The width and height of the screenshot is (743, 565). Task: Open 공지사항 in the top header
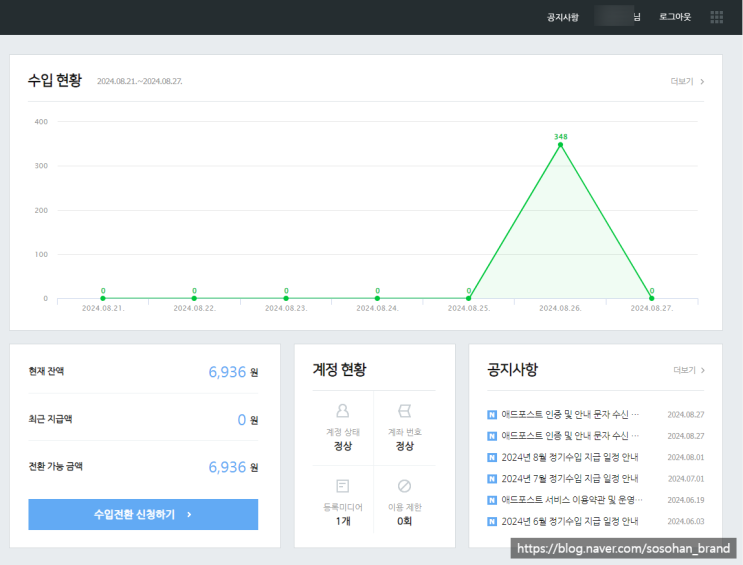pyautogui.click(x=562, y=17)
